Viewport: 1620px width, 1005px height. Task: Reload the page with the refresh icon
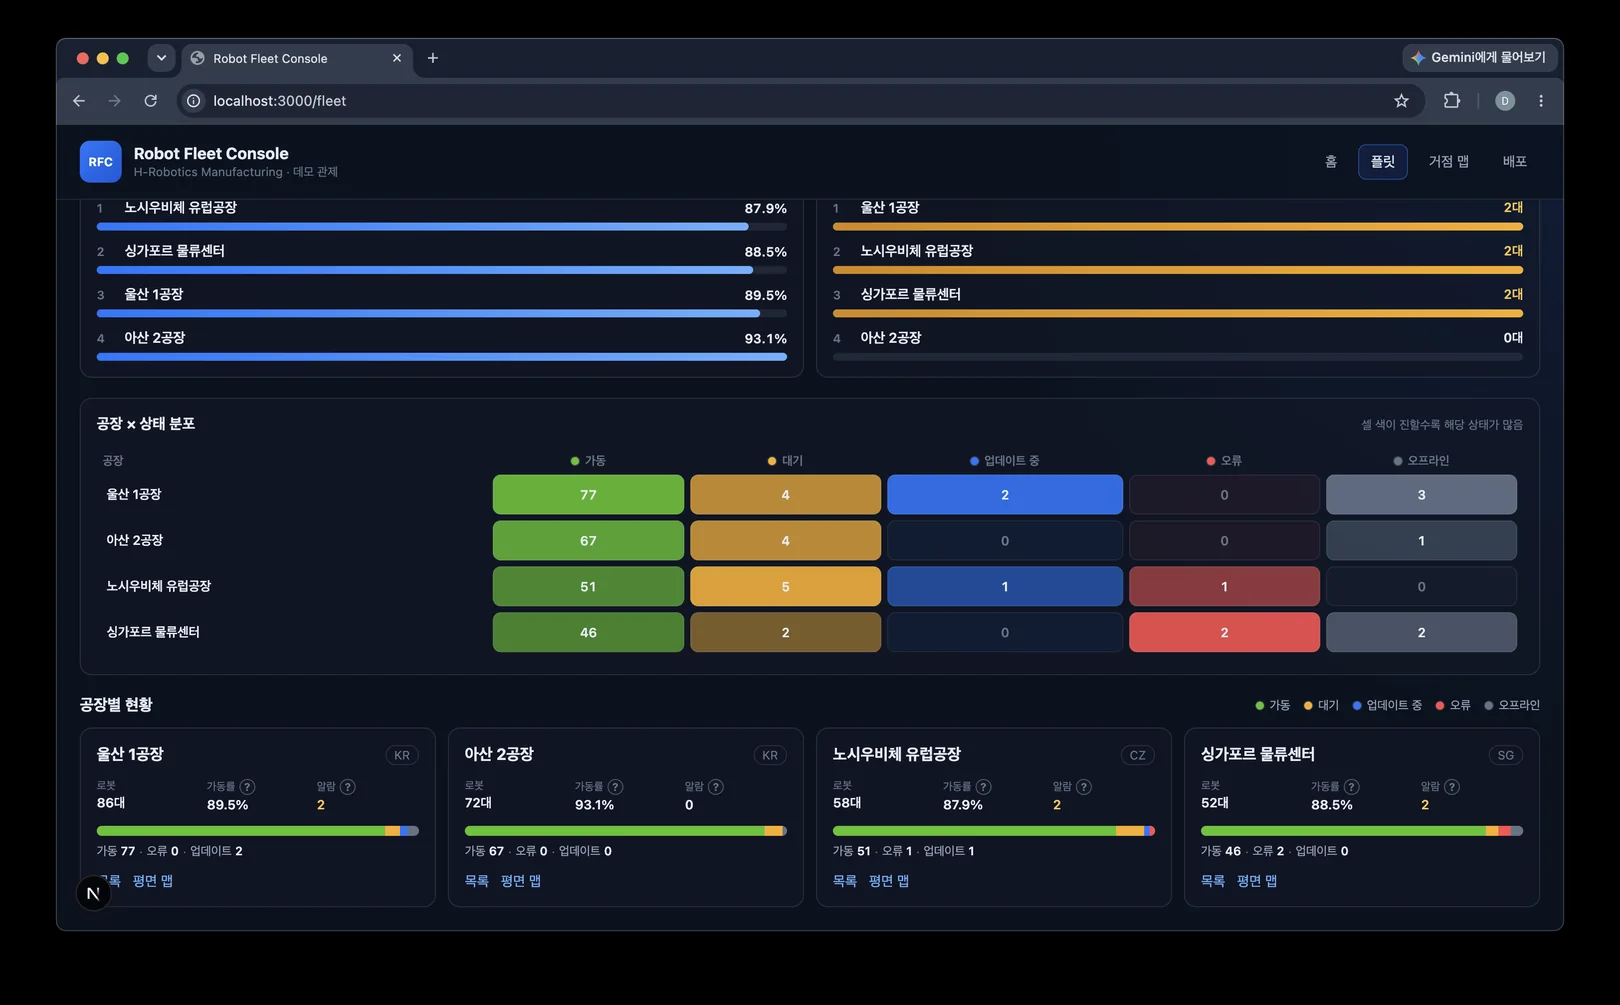point(151,101)
